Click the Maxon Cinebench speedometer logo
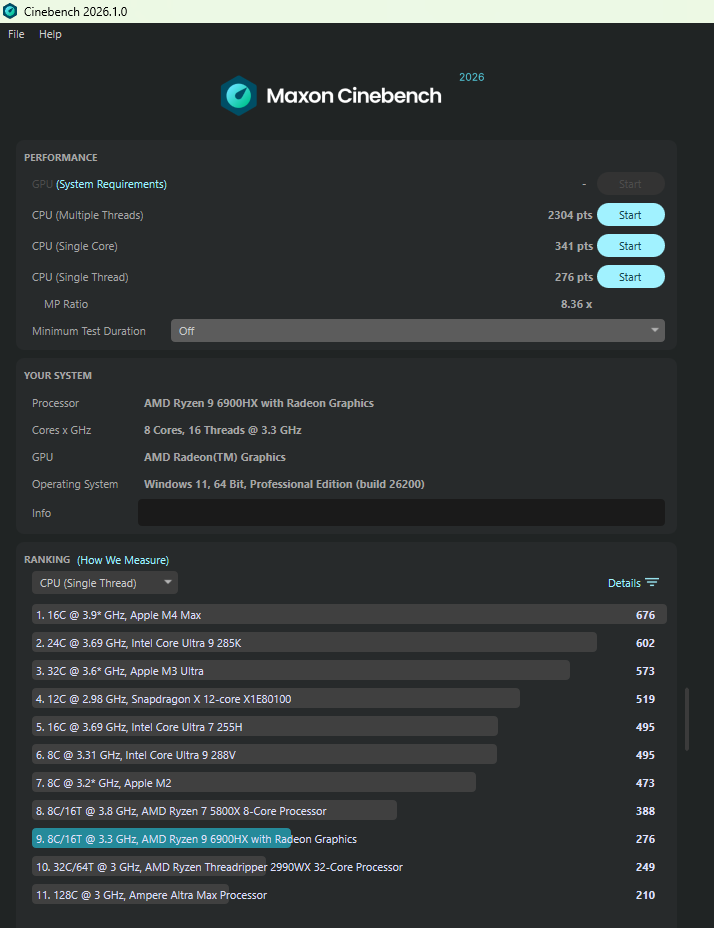This screenshot has height=928, width=714. coord(239,95)
